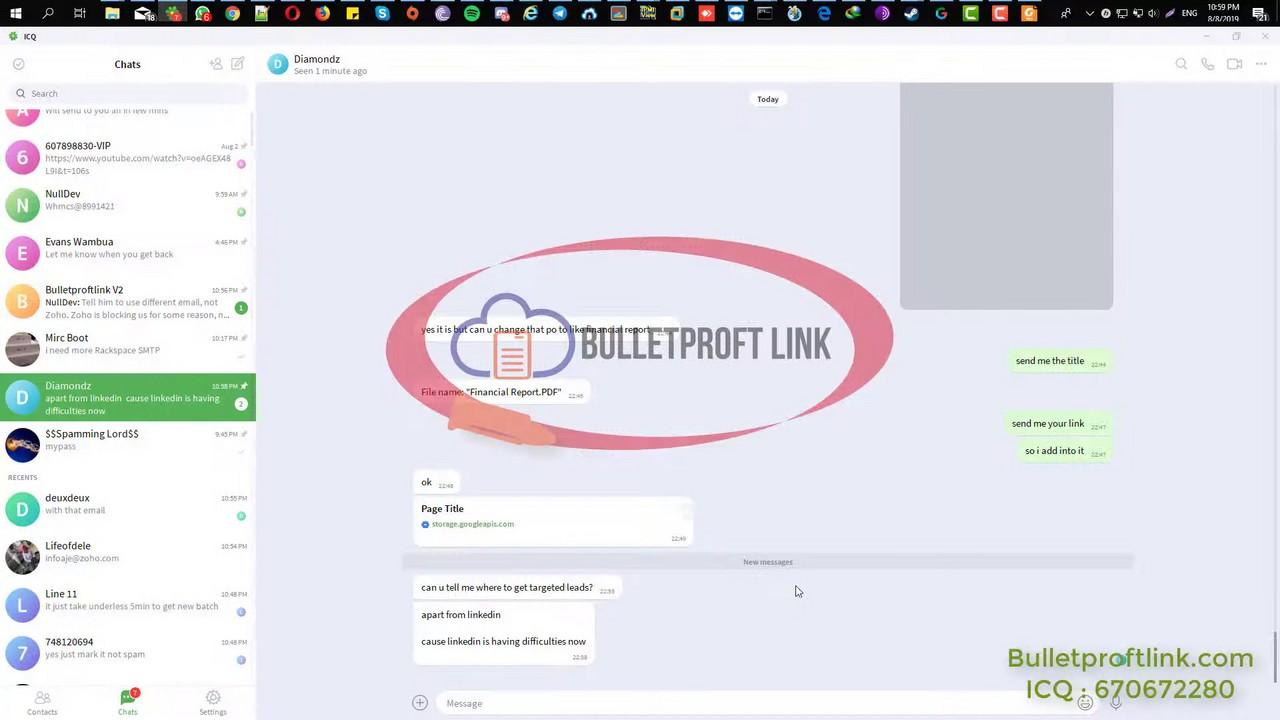
Task: Open TeamViewer from taskbar
Action: point(736,13)
